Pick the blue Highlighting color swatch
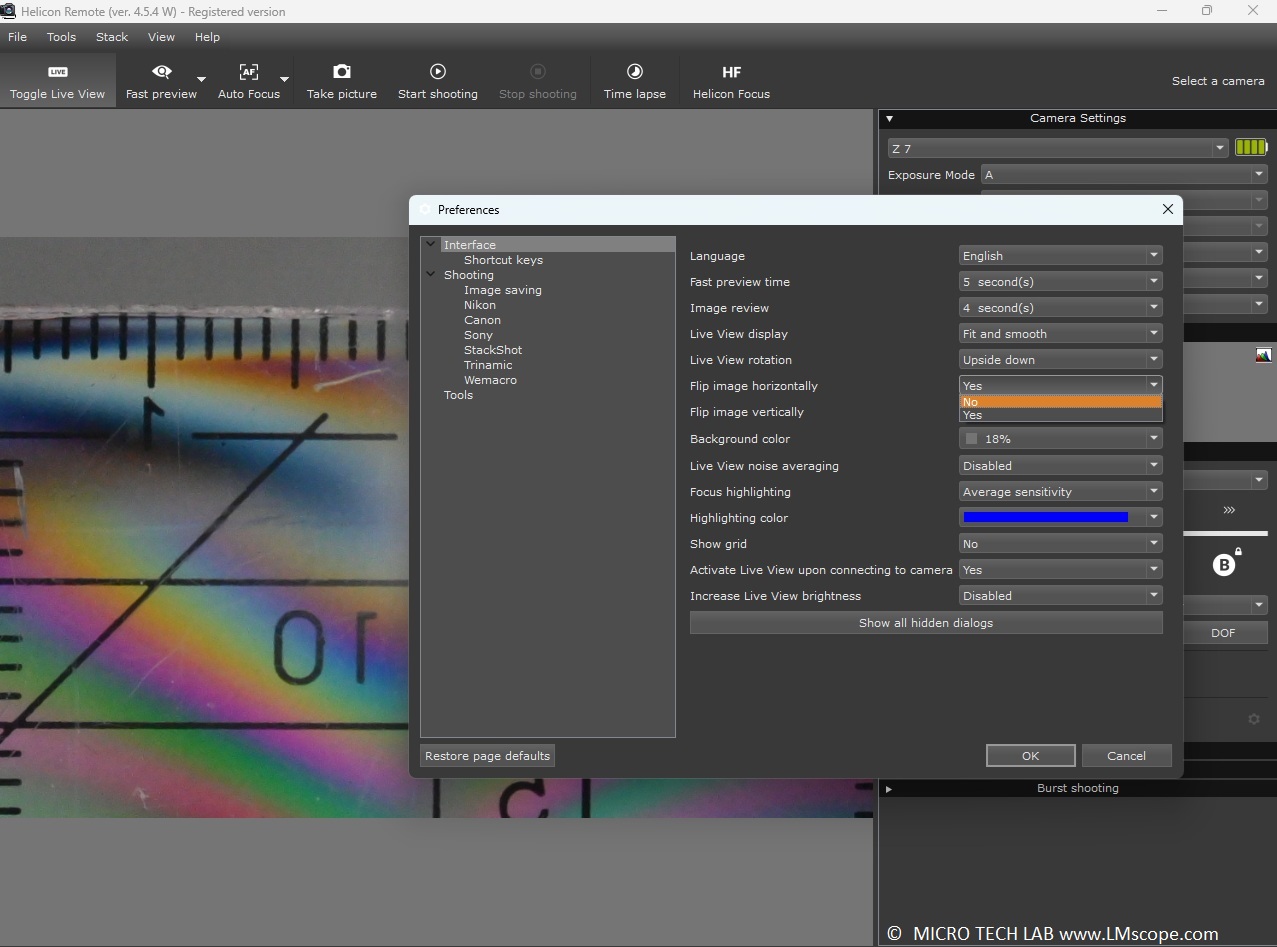The image size is (1277, 947). point(1045,518)
